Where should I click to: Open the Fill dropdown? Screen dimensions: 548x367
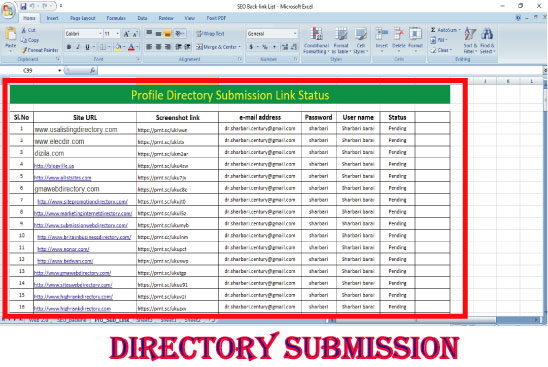pyautogui.click(x=438, y=40)
